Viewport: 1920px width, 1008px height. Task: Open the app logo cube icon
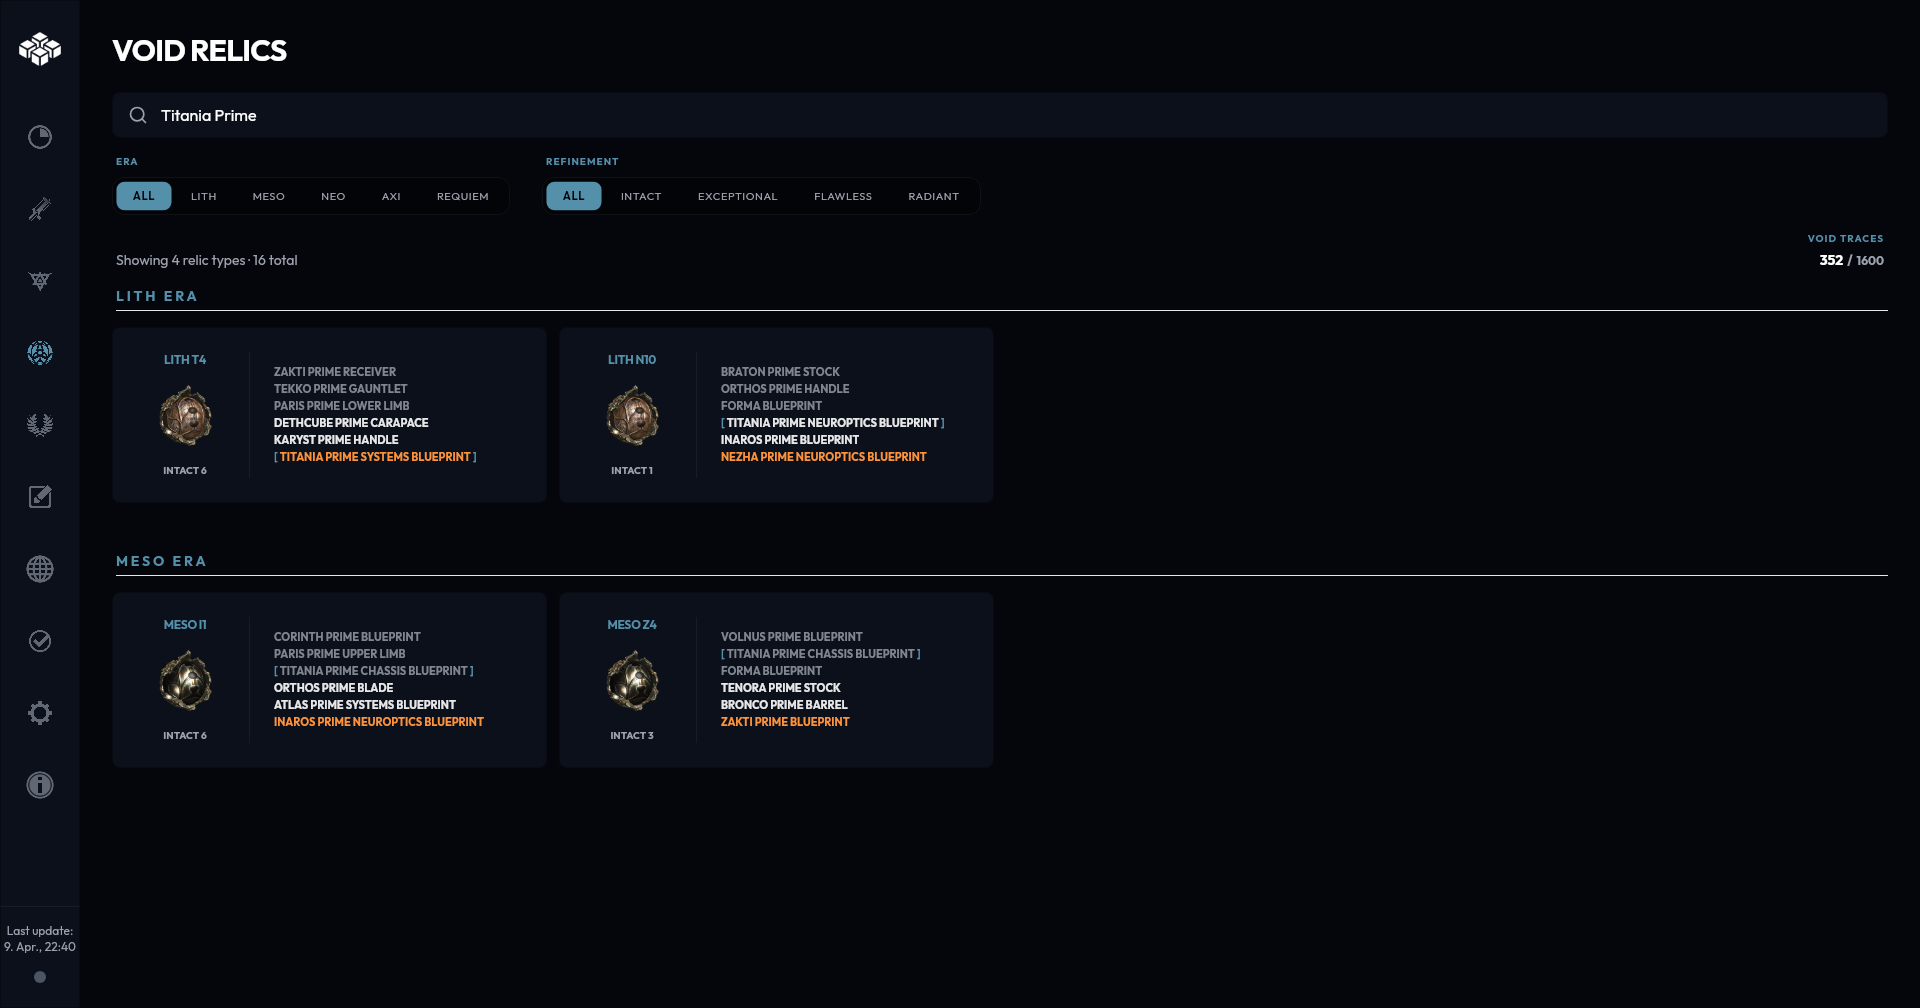(40, 48)
